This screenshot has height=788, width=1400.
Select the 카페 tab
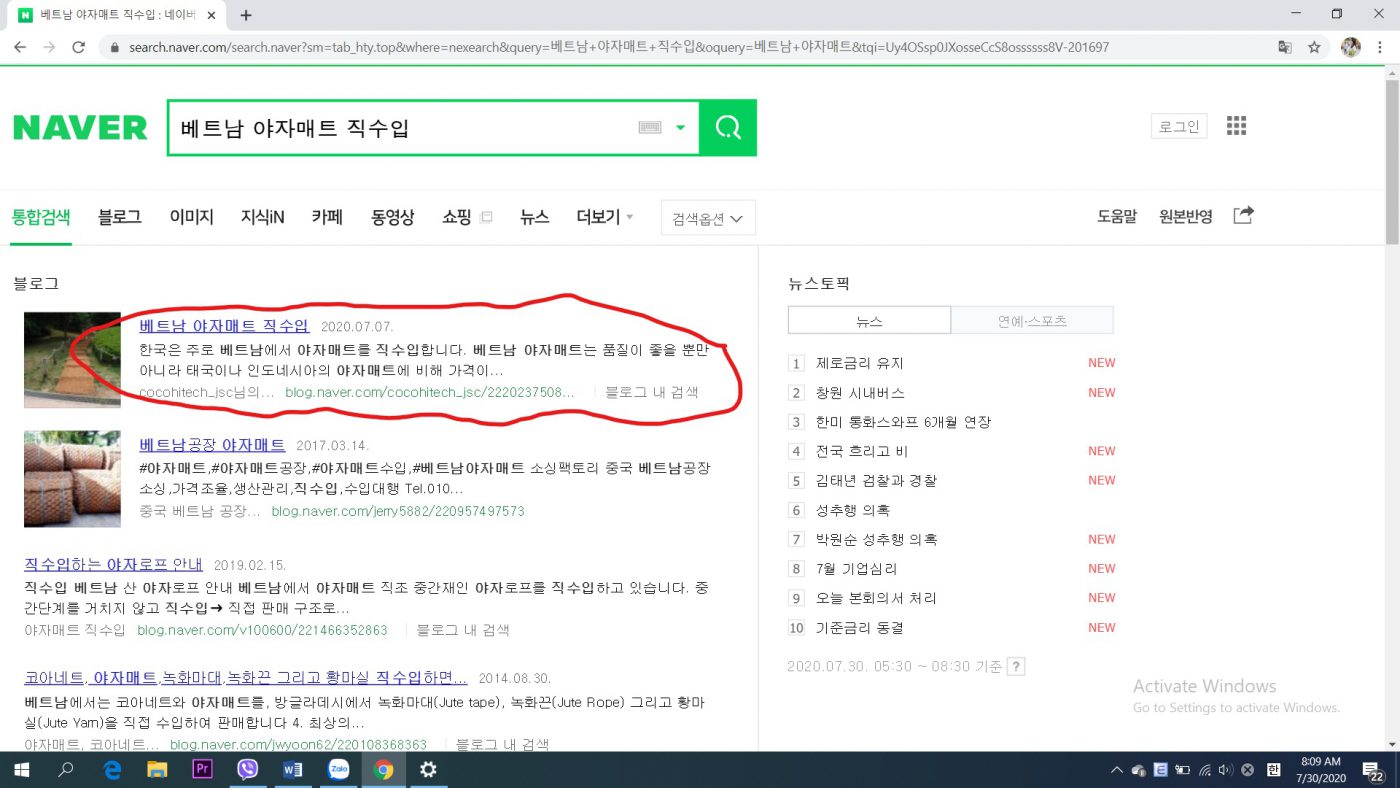click(327, 216)
